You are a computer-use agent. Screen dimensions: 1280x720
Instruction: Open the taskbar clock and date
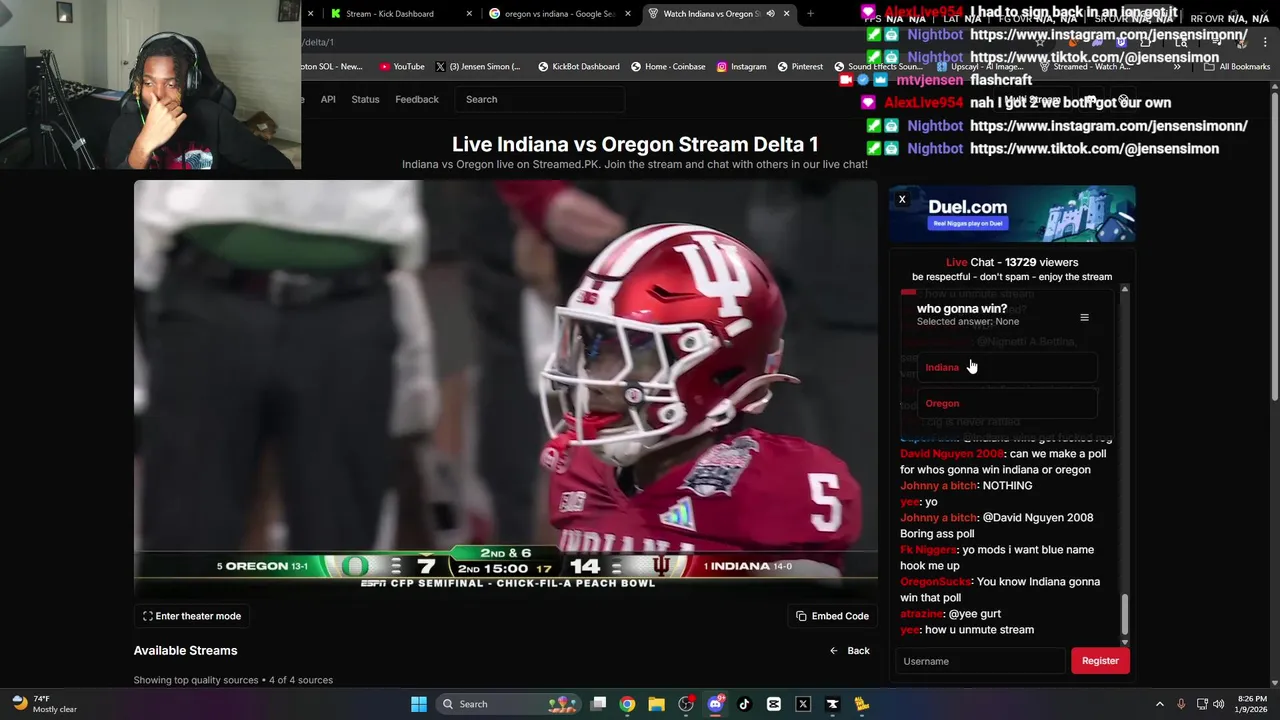tap(1252, 704)
